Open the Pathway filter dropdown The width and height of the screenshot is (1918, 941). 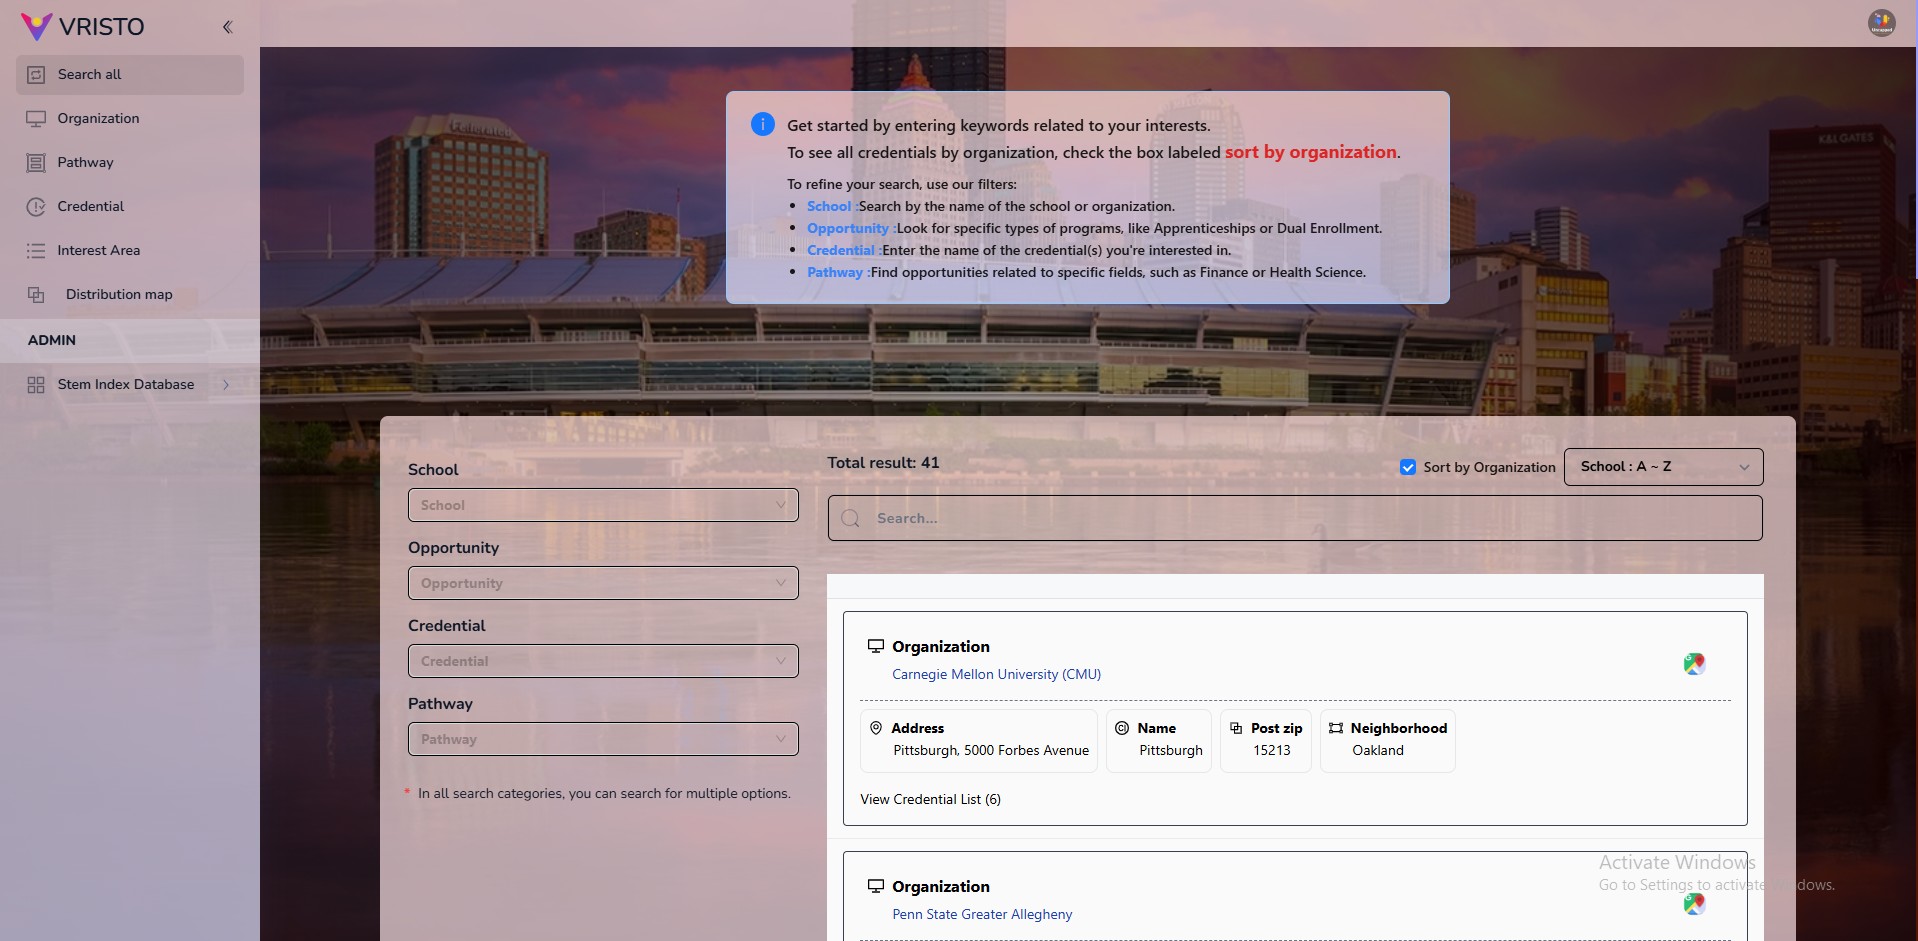point(603,739)
